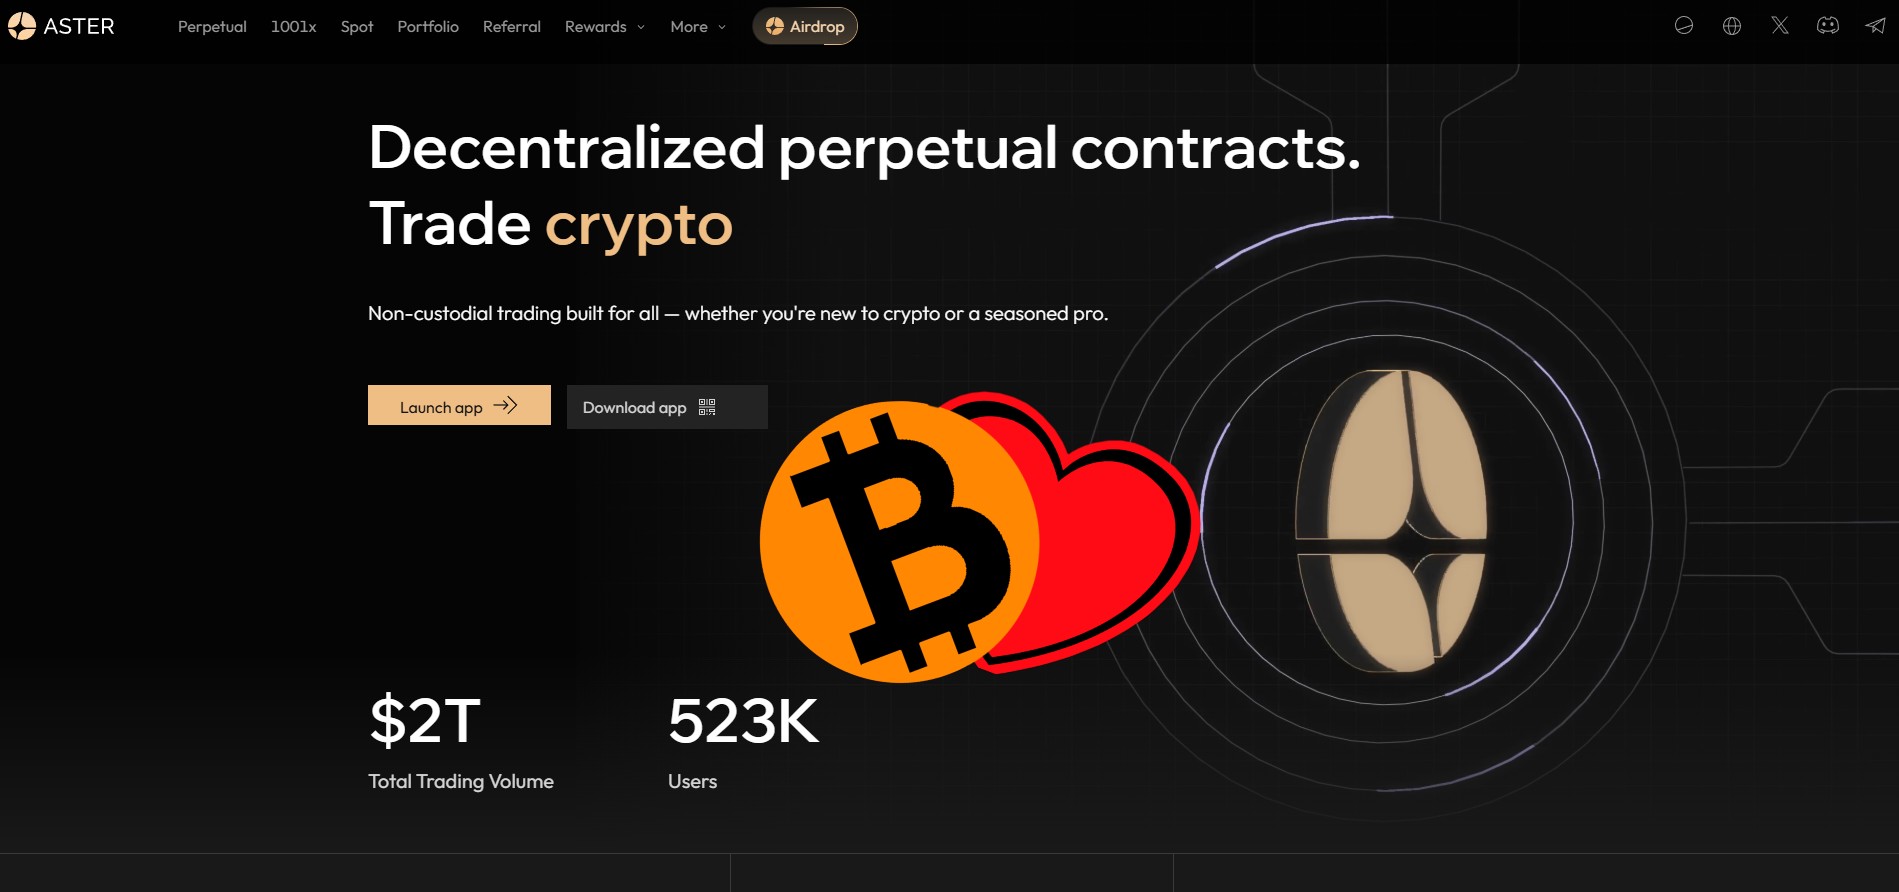The height and width of the screenshot is (892, 1899).
Task: Open the Discord community icon
Action: [1828, 26]
